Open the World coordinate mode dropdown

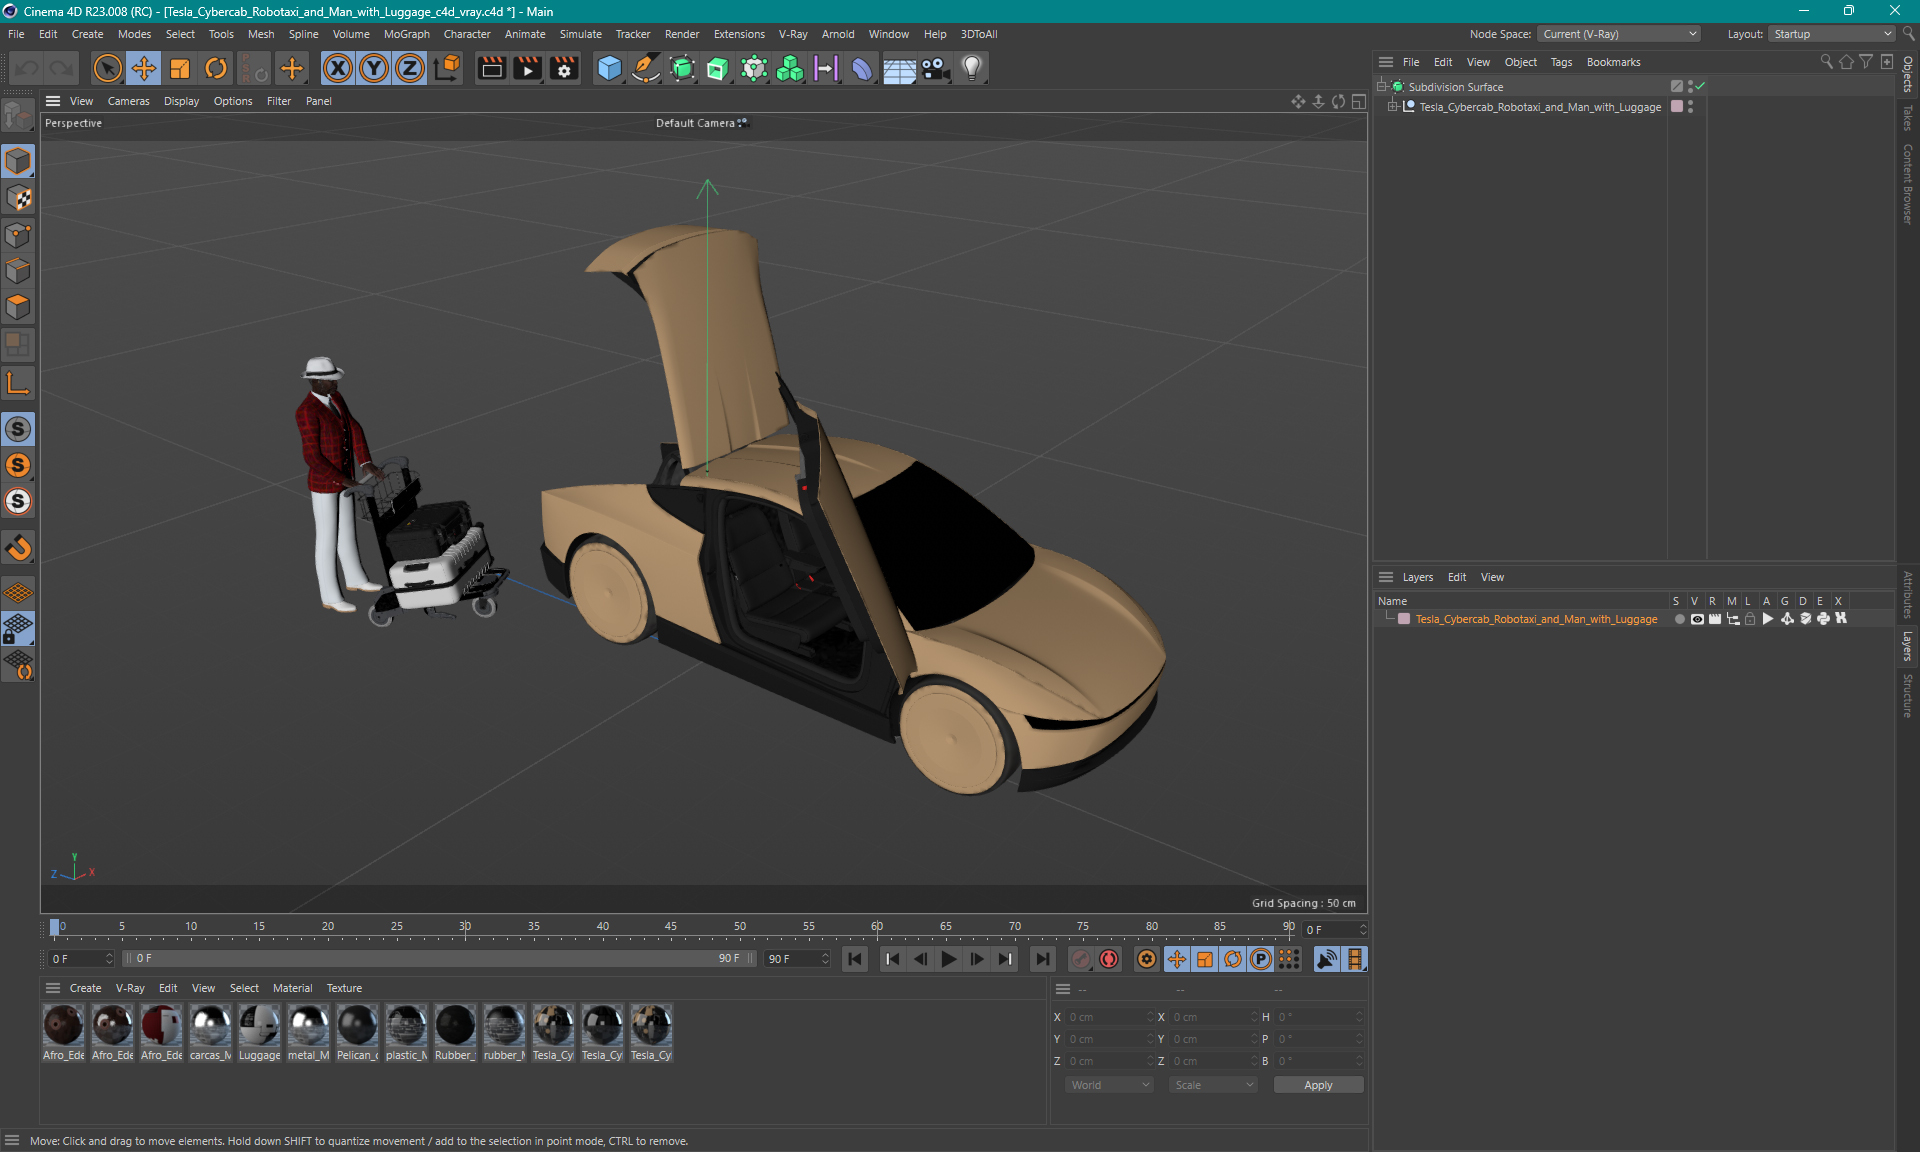[1109, 1085]
